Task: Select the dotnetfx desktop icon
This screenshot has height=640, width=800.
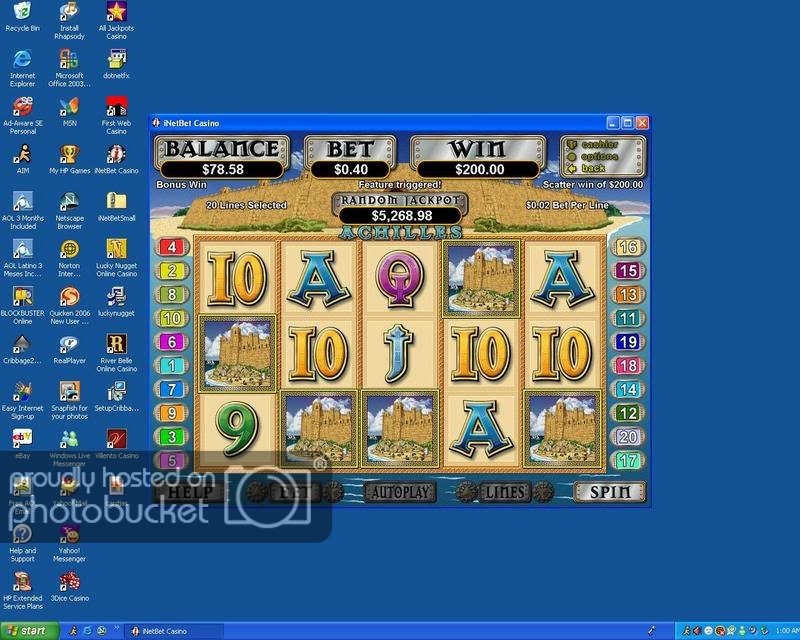Action: pyautogui.click(x=116, y=64)
